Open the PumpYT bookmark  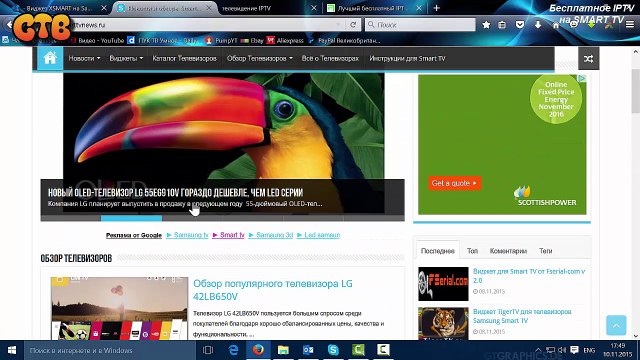point(221,40)
